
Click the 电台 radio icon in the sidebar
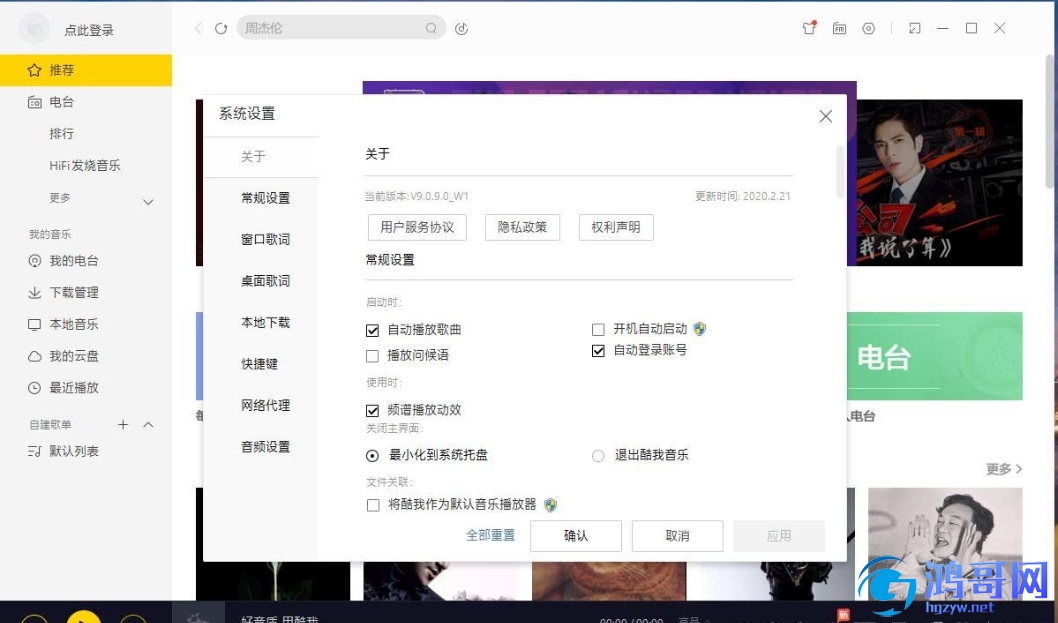[34, 102]
